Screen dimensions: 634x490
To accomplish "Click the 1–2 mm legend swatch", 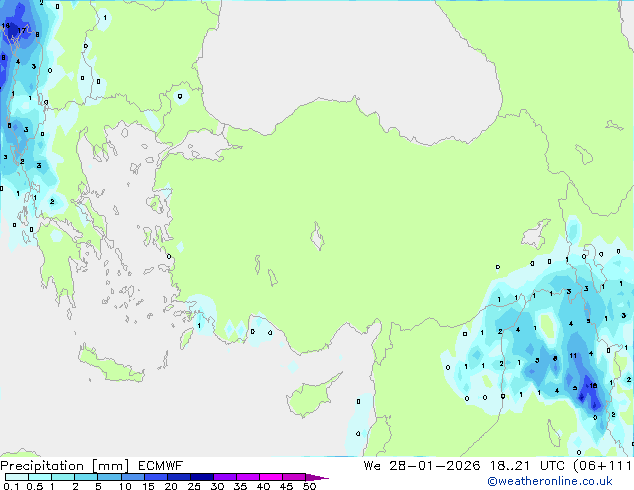I will [63, 477].
